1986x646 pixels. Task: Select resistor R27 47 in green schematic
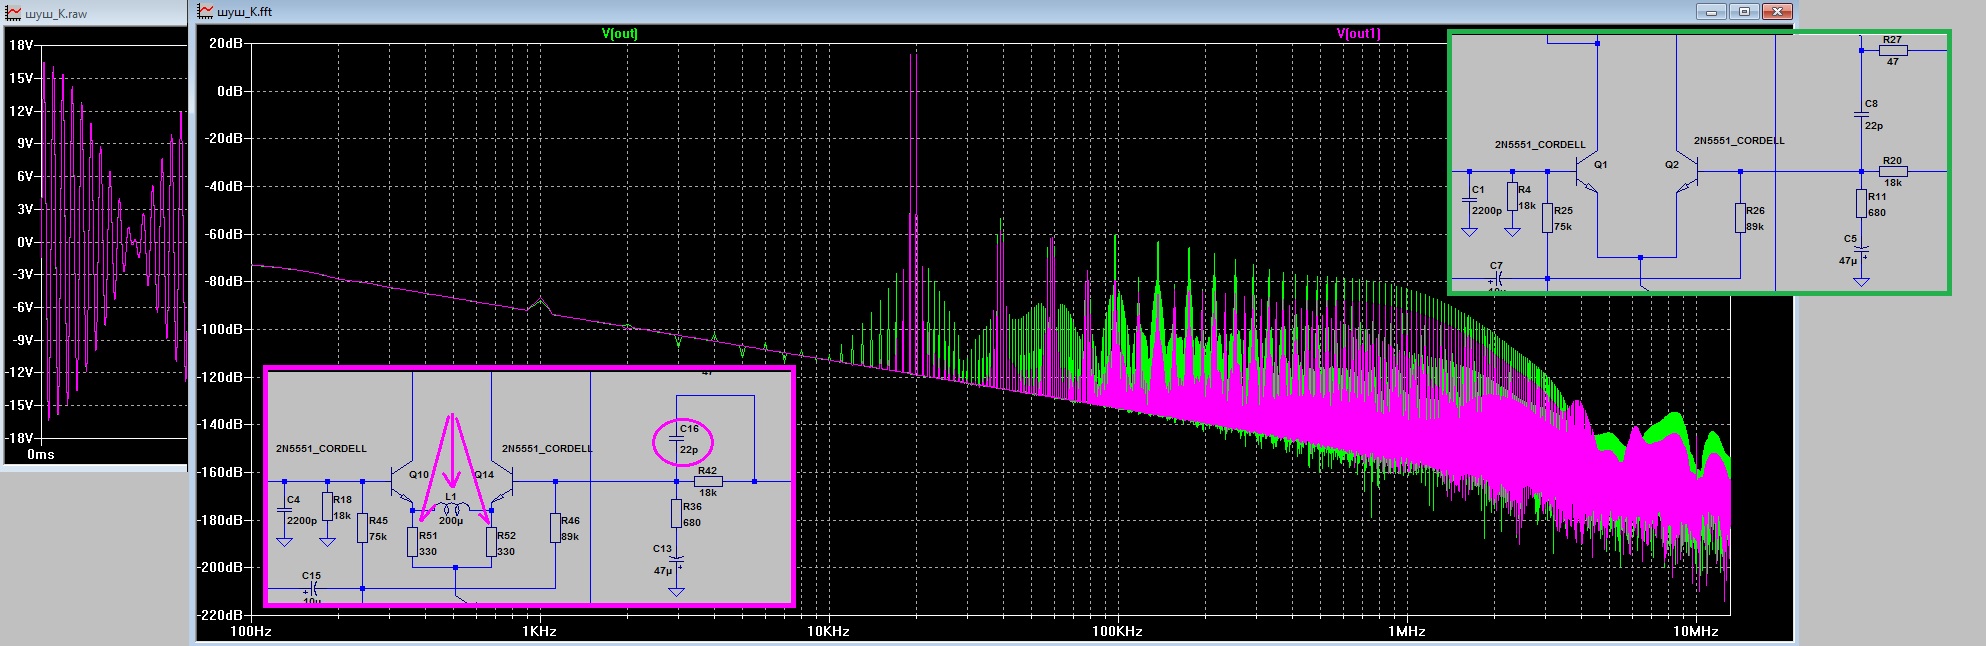click(1892, 50)
